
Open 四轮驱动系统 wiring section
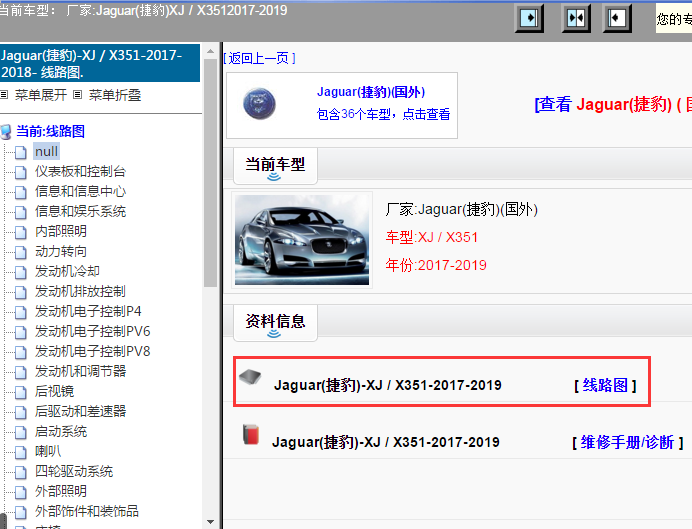point(74,471)
